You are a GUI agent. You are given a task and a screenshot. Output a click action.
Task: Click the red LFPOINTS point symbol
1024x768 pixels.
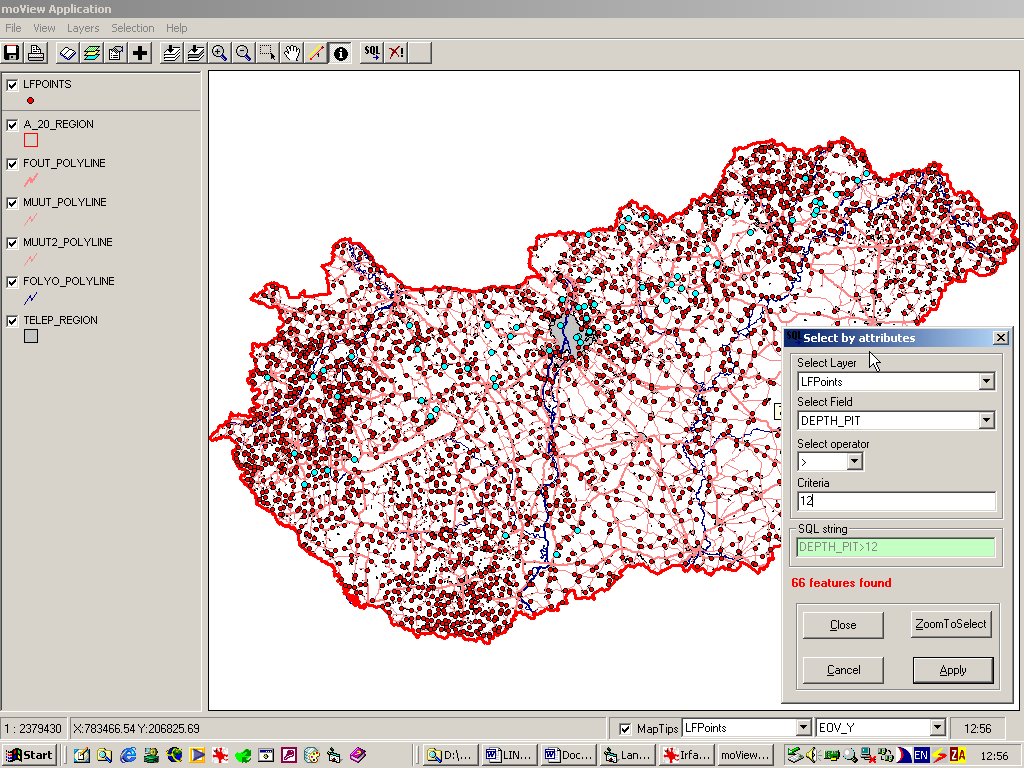click(x=30, y=101)
